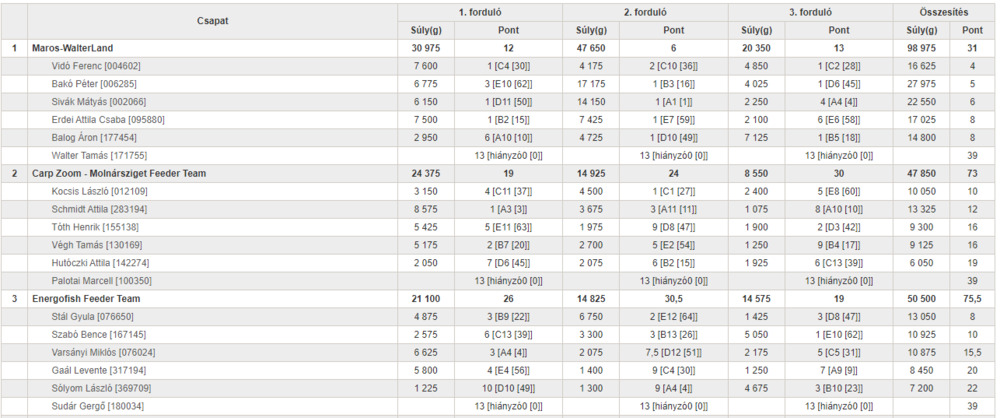
Task: Click the Csapat column header
Action: tap(212, 21)
